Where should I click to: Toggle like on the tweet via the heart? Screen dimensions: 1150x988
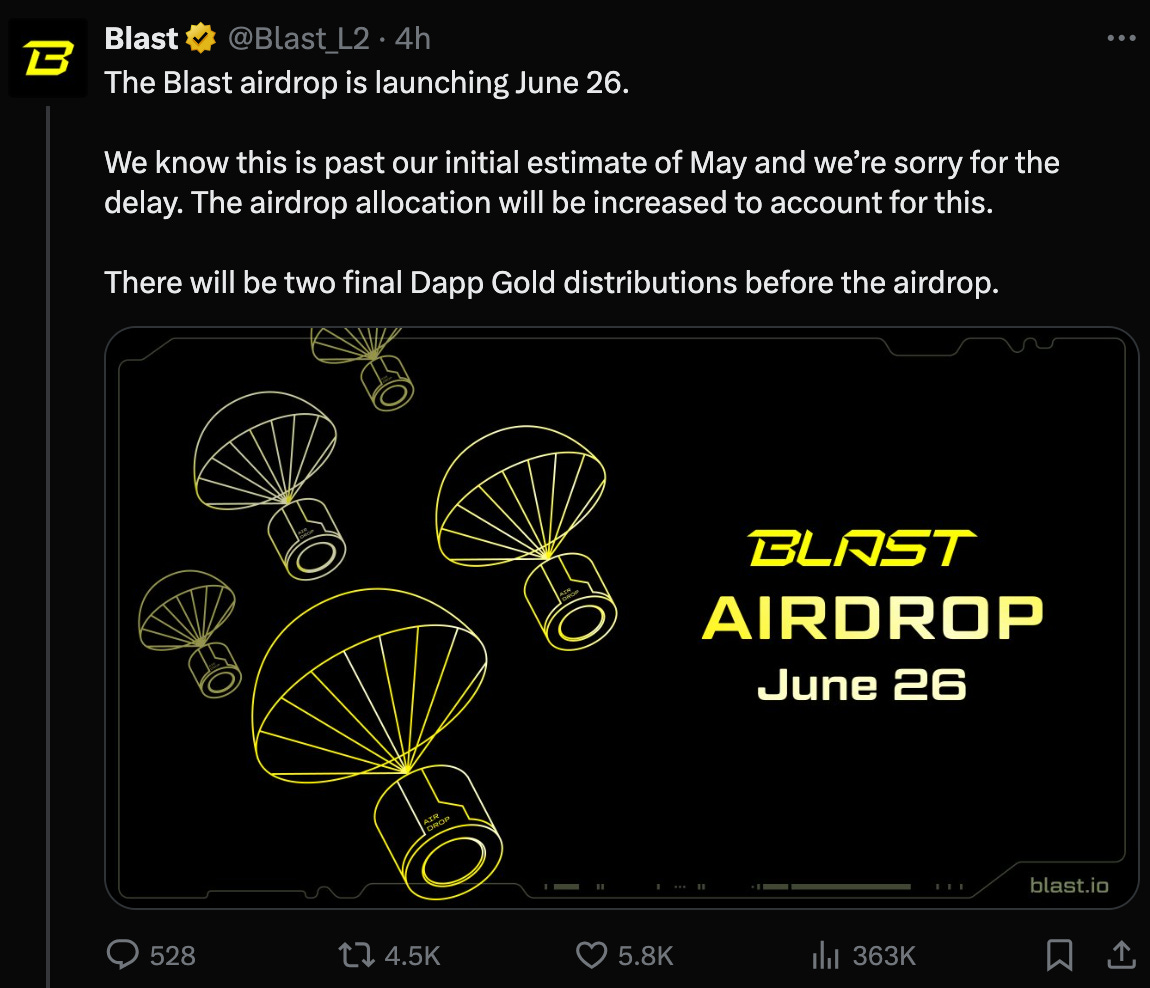[x=592, y=955]
